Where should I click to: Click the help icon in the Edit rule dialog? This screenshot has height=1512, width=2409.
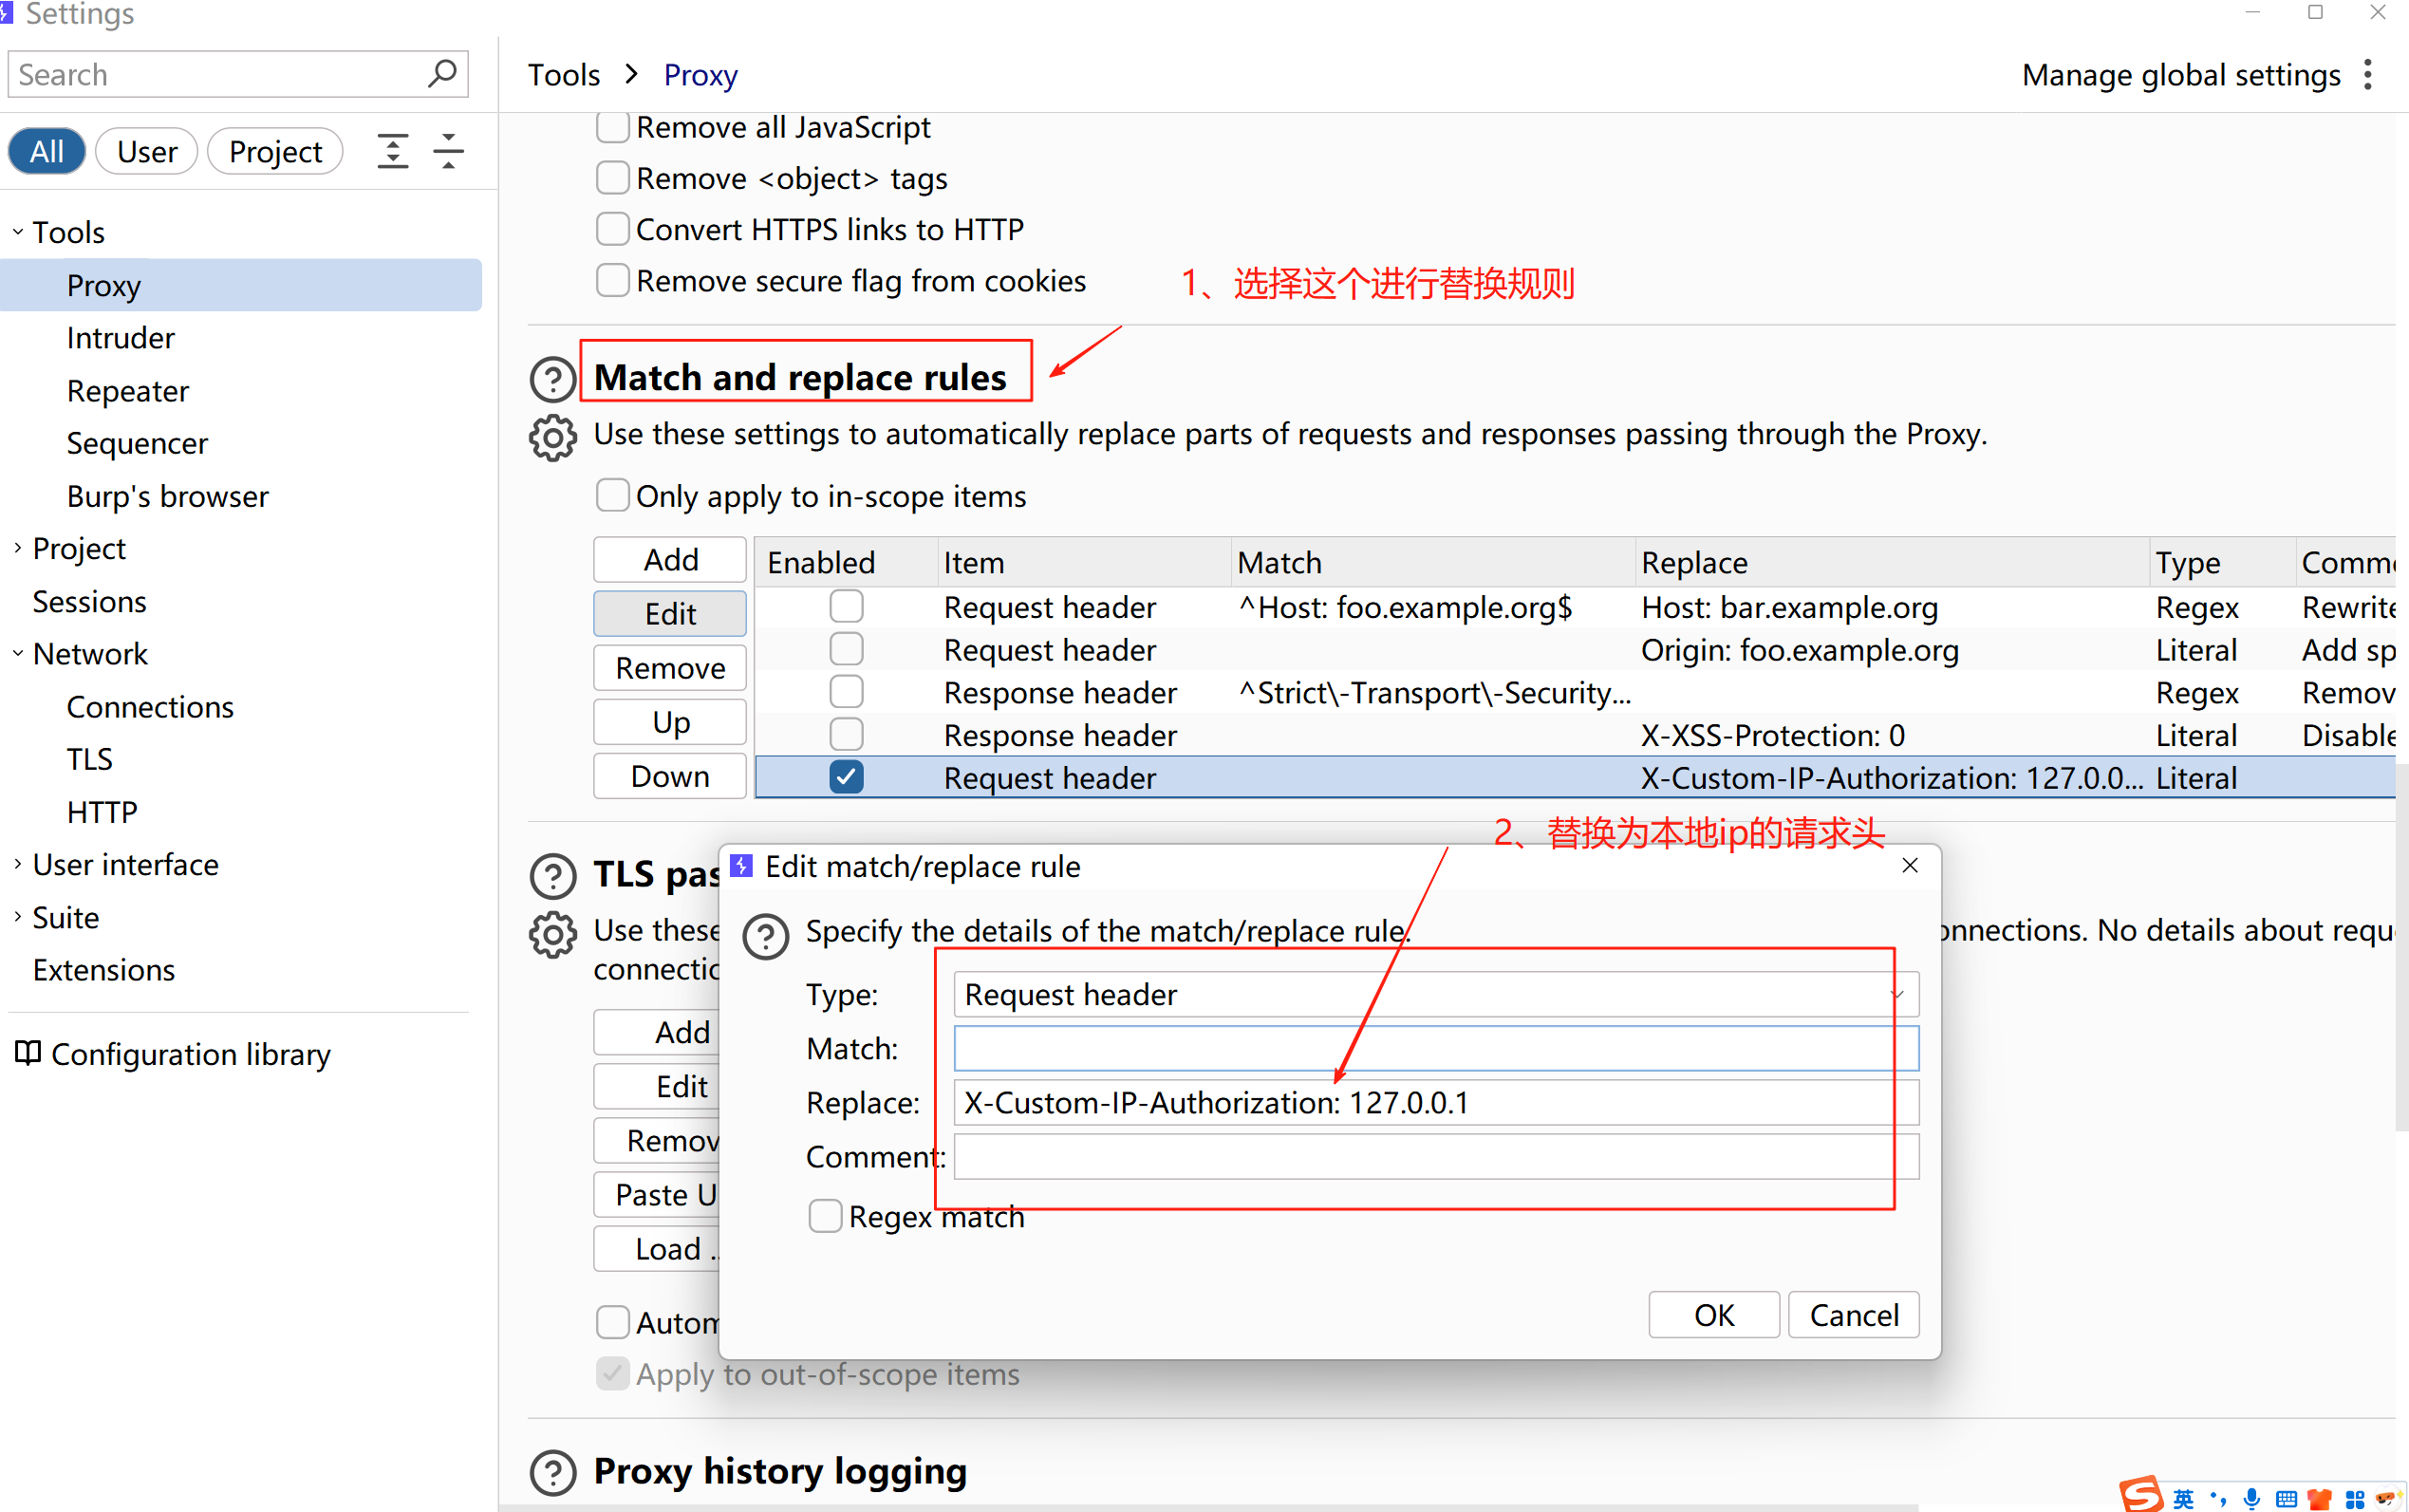point(766,936)
